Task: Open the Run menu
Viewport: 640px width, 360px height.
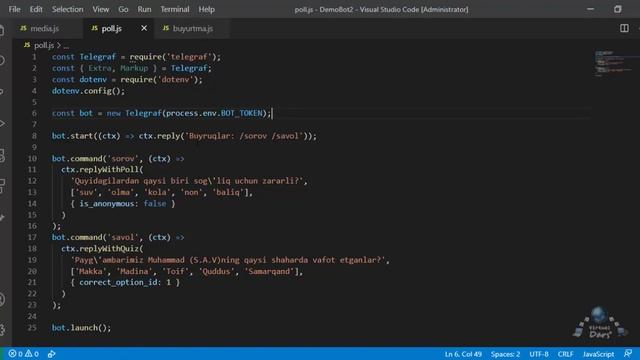Action: (x=144, y=9)
